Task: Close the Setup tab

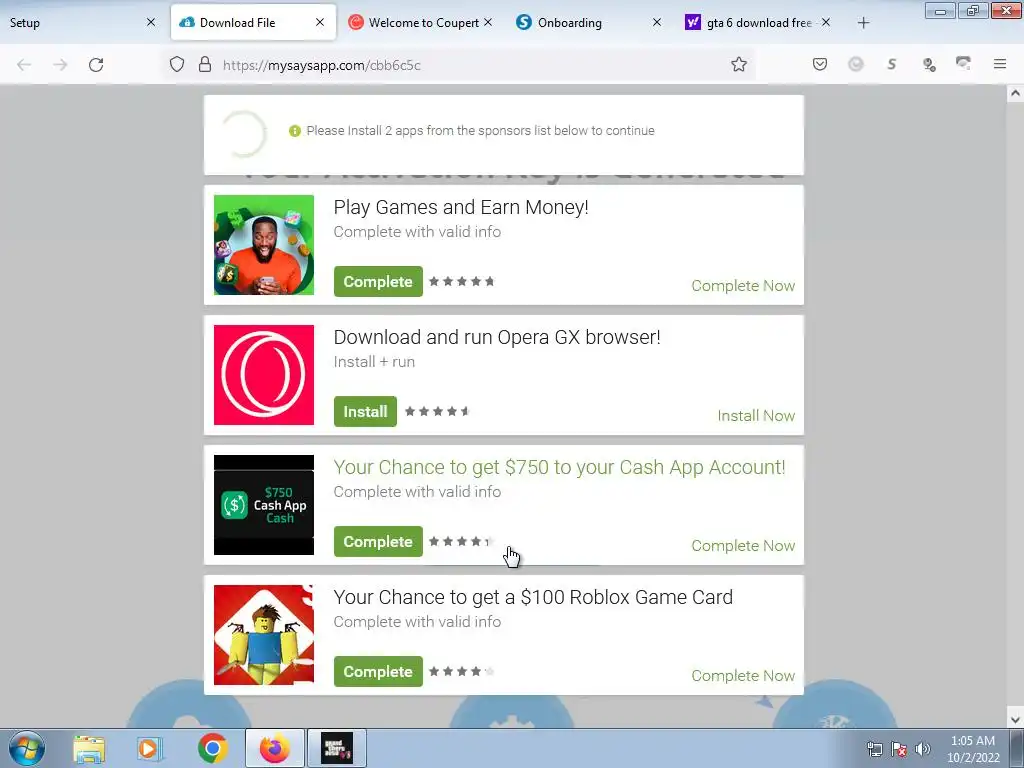Action: [x=151, y=22]
